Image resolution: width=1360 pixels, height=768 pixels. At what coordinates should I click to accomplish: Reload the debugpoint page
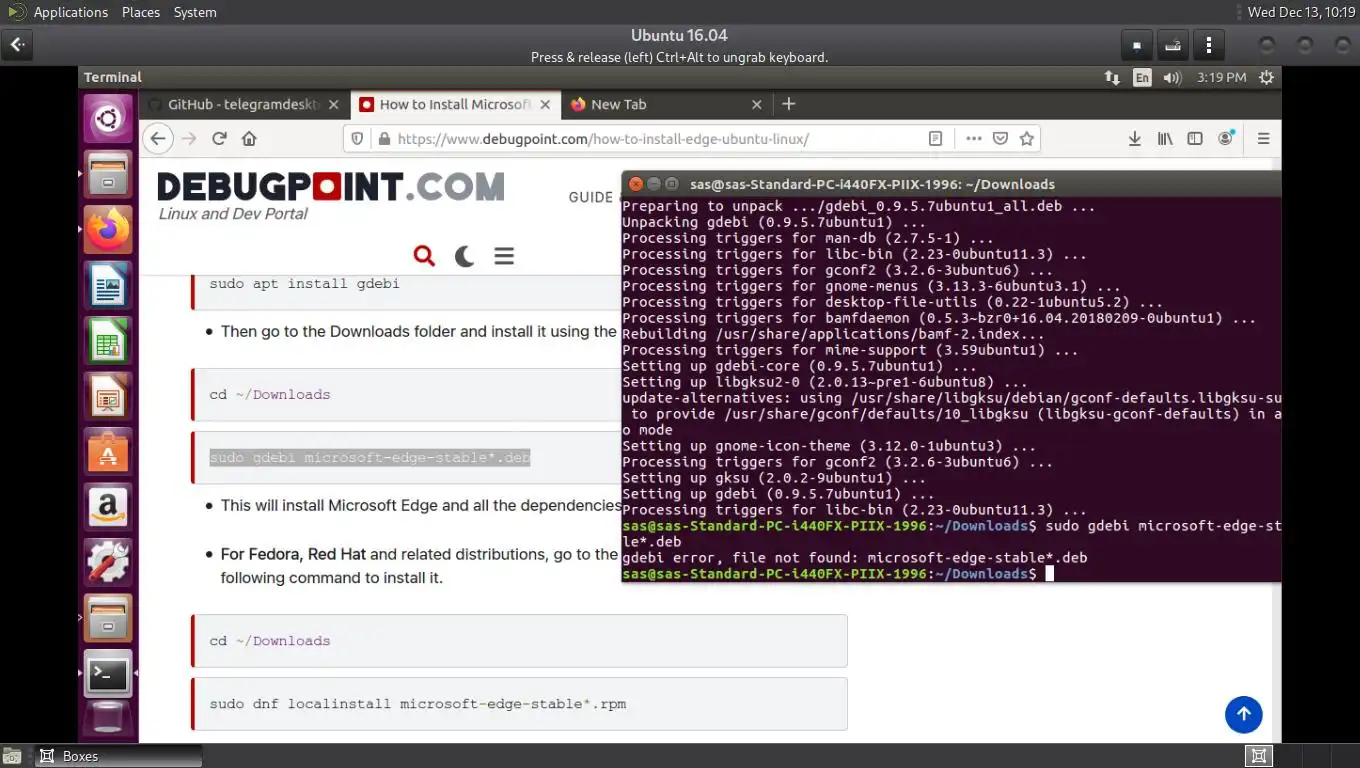219,139
